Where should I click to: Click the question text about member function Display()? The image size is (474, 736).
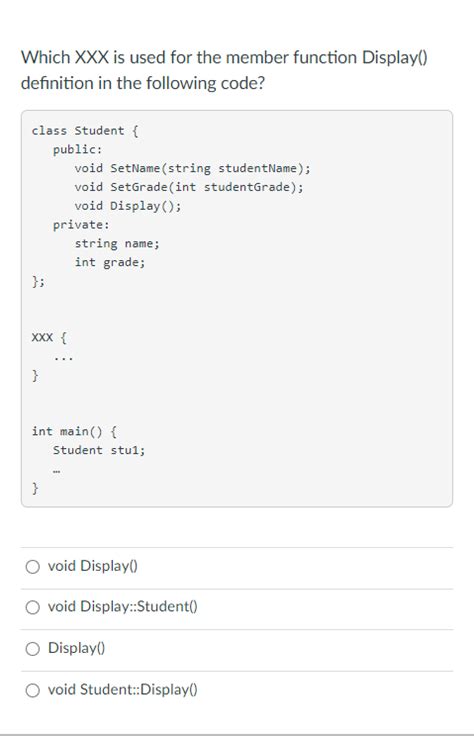[x=224, y=70]
